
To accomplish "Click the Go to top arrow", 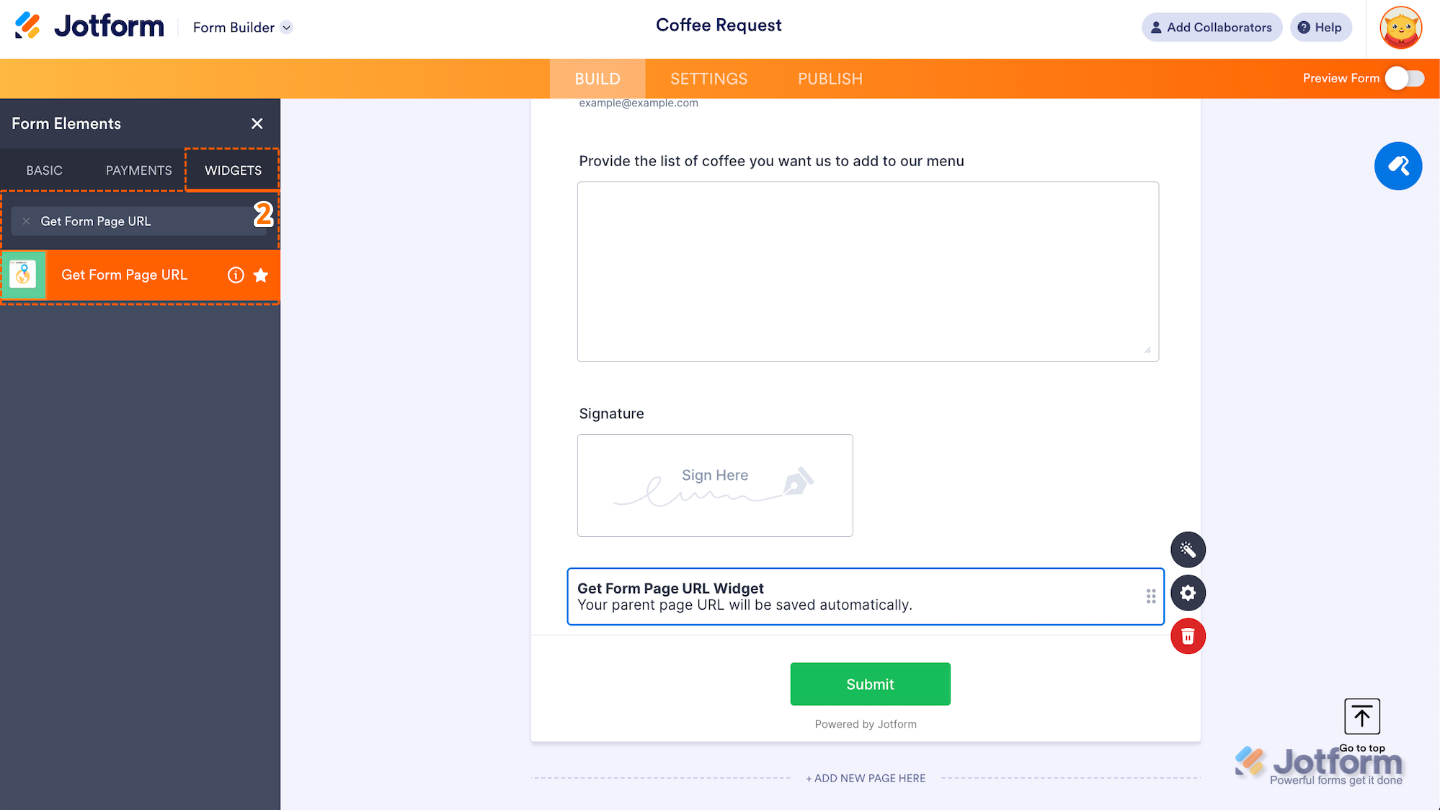I will pyautogui.click(x=1361, y=716).
